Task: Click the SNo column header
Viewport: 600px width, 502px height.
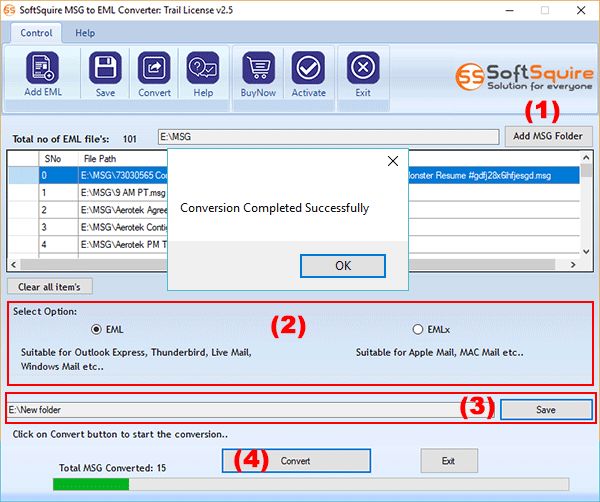Action: [58, 159]
